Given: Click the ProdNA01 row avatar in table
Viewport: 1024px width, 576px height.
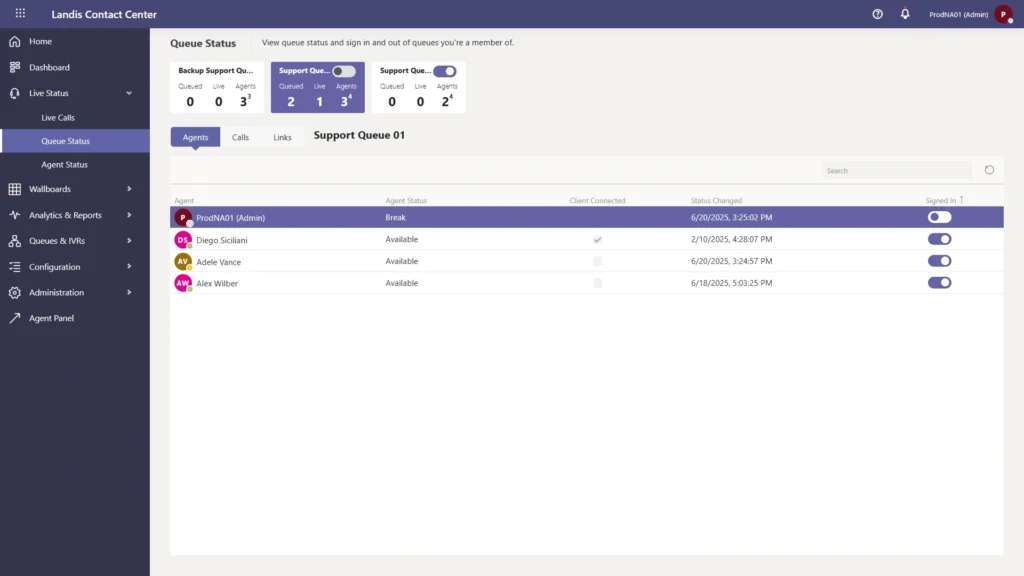Looking at the screenshot, I should [183, 217].
